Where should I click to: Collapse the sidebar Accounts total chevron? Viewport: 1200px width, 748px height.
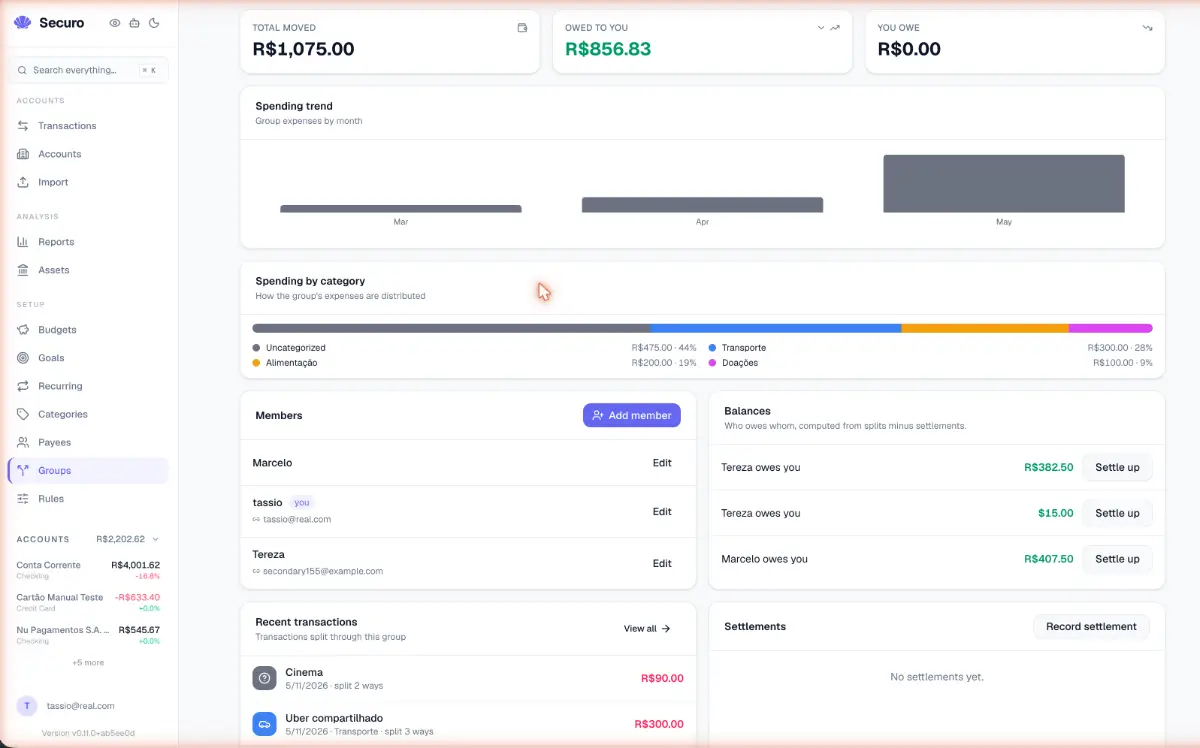pos(155,539)
